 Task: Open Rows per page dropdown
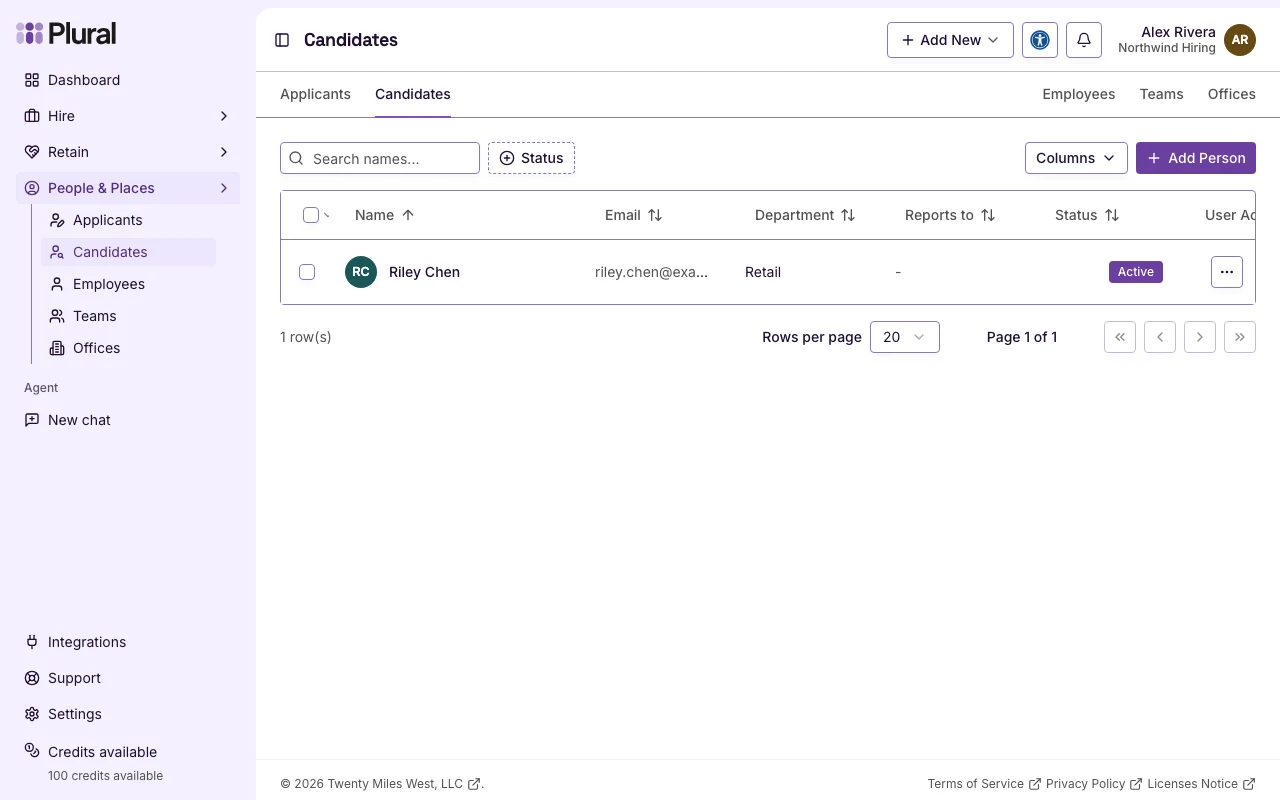pos(905,337)
